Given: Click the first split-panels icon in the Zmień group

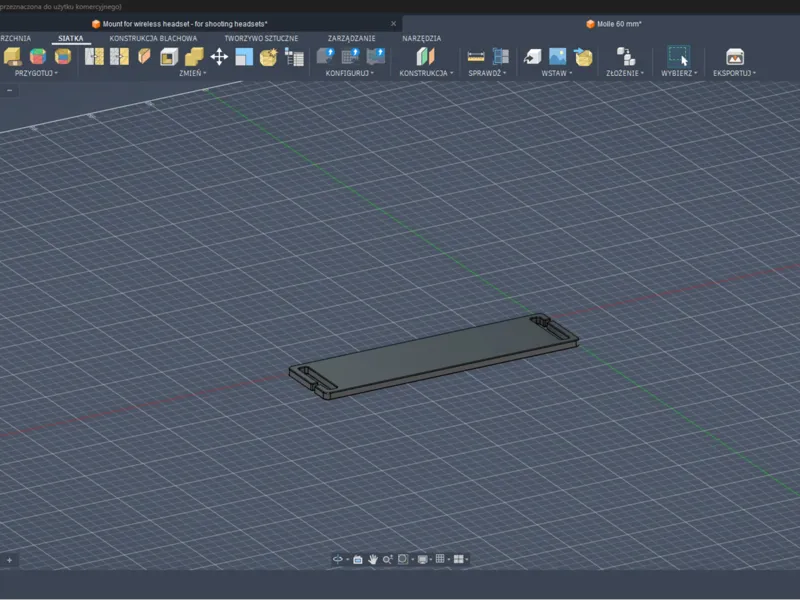Looking at the screenshot, I should (x=94, y=57).
